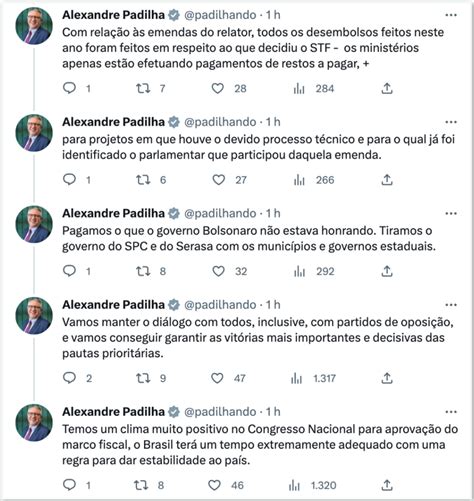Screen dimensions: 474x501
Task: Like the tweet about emendas do relator
Action: click(x=218, y=88)
